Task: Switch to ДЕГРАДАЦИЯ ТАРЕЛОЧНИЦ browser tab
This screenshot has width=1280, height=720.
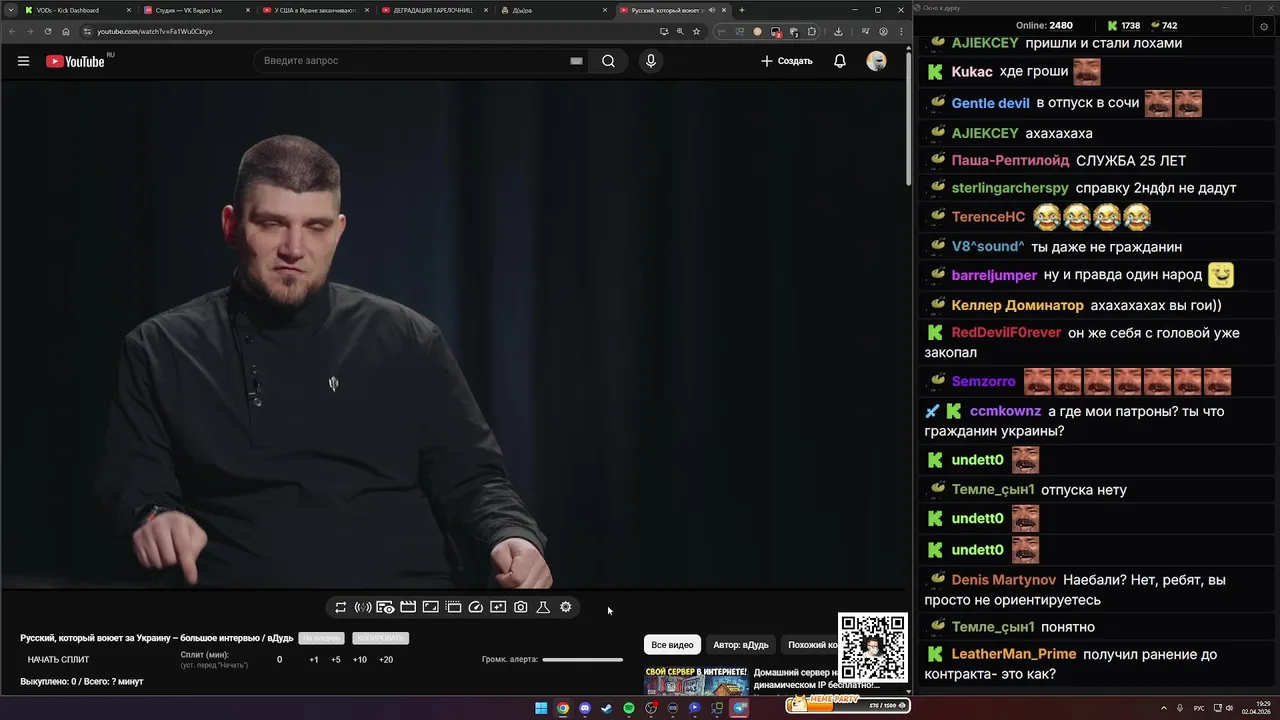Action: pyautogui.click(x=433, y=10)
